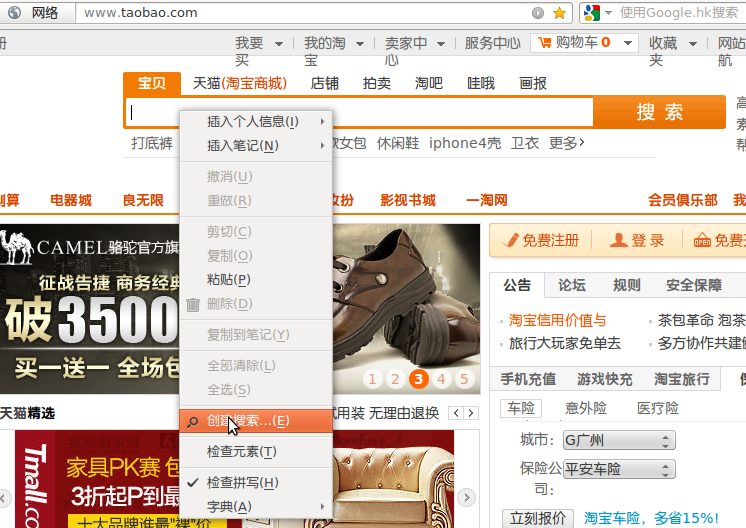Viewport: 746px width, 528px height.
Task: Select the 医疗险 insurance tab
Action: pos(658,408)
